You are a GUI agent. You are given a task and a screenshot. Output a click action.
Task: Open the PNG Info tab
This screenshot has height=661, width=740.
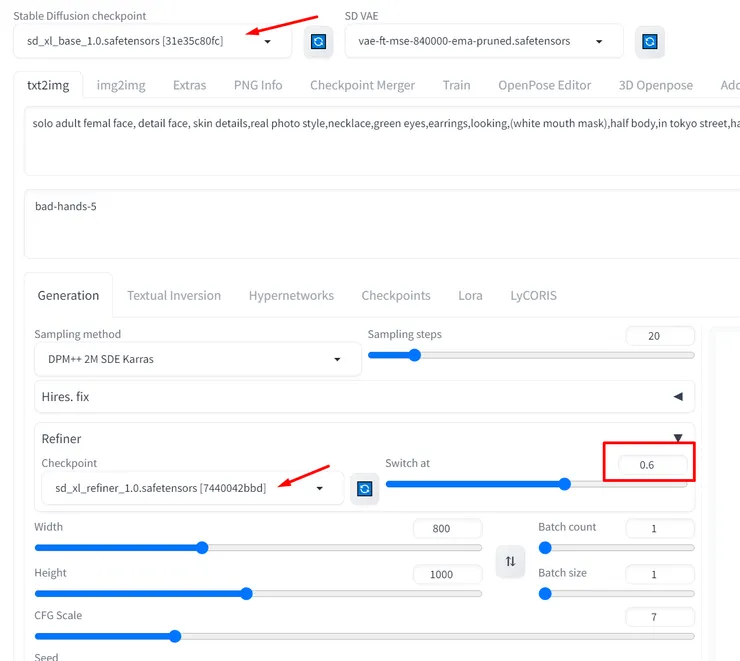point(258,85)
